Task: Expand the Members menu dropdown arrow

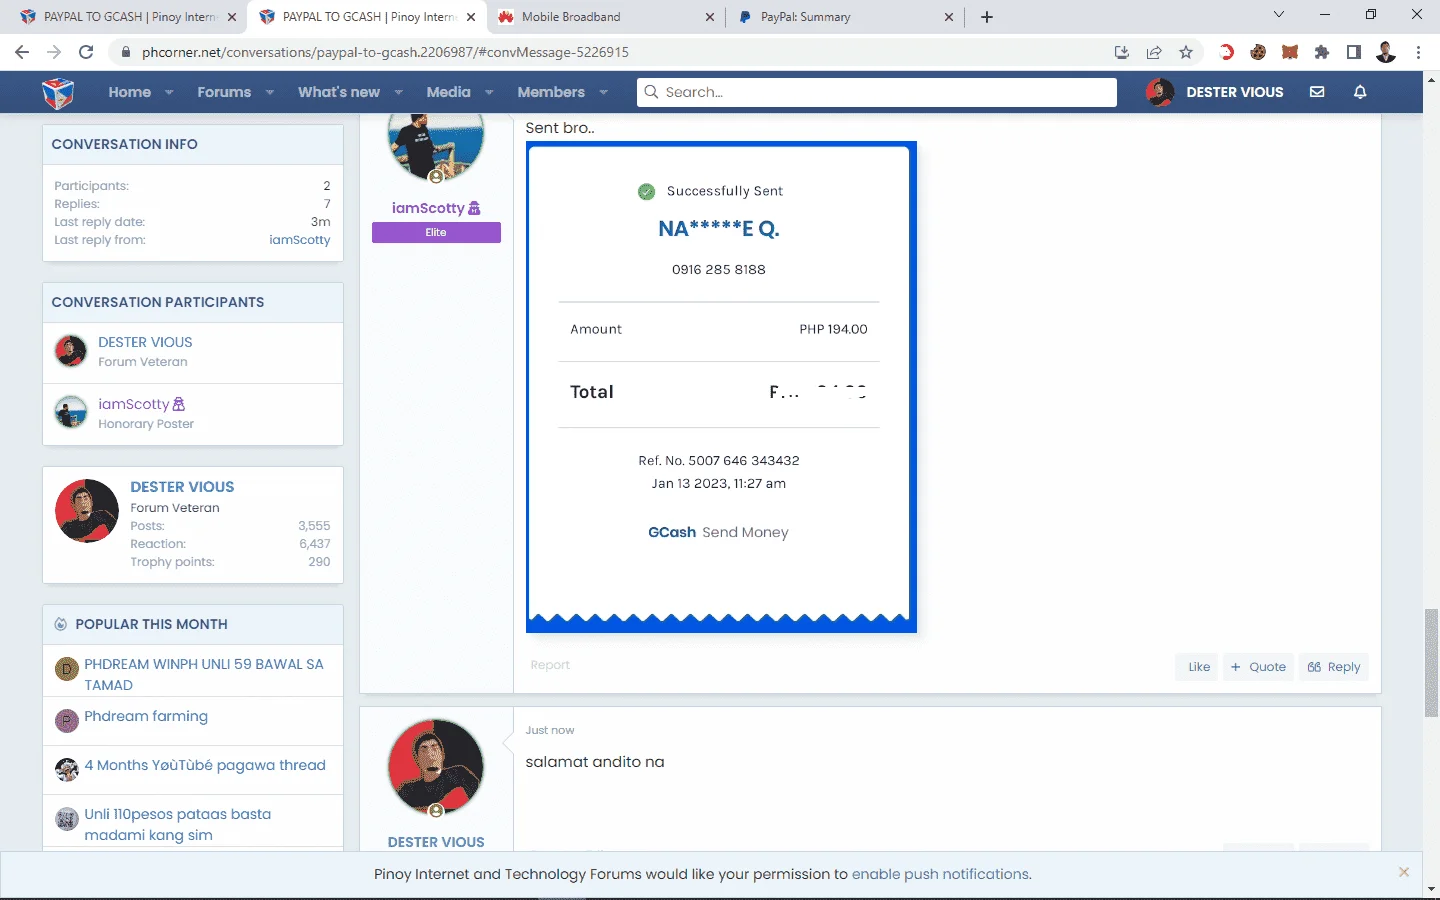Action: click(x=604, y=92)
